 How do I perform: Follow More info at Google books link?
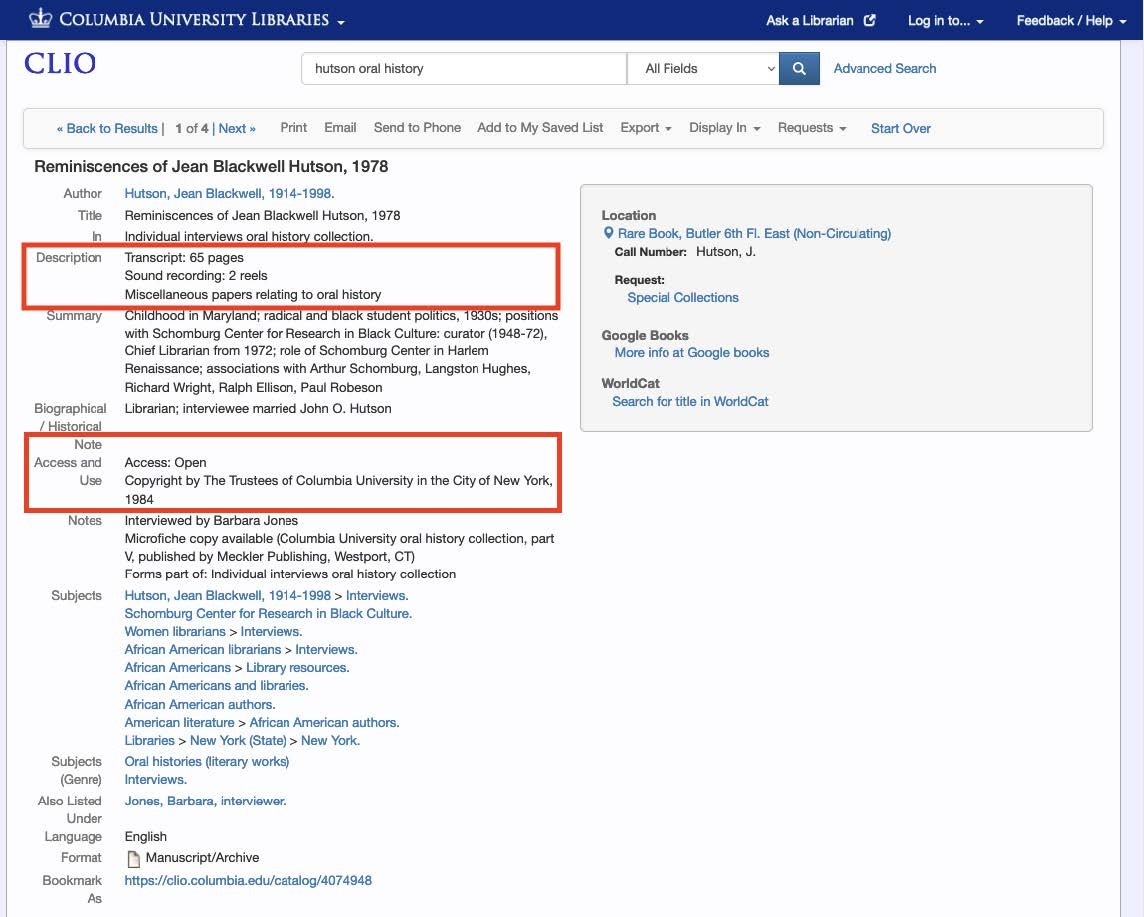[x=691, y=352]
